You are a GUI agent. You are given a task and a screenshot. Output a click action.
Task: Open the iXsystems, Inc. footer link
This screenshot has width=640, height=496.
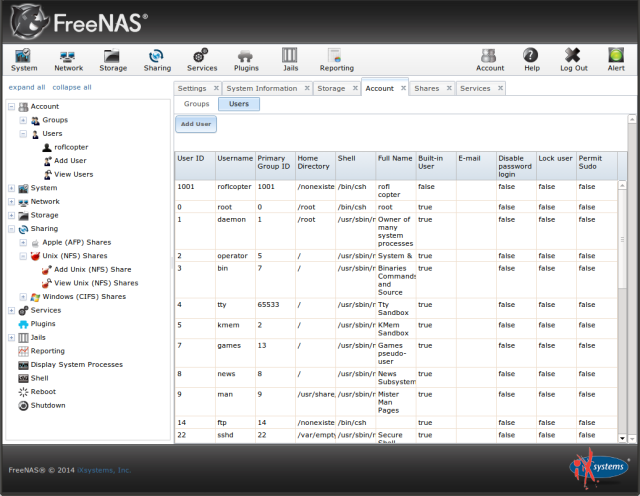tap(104, 470)
